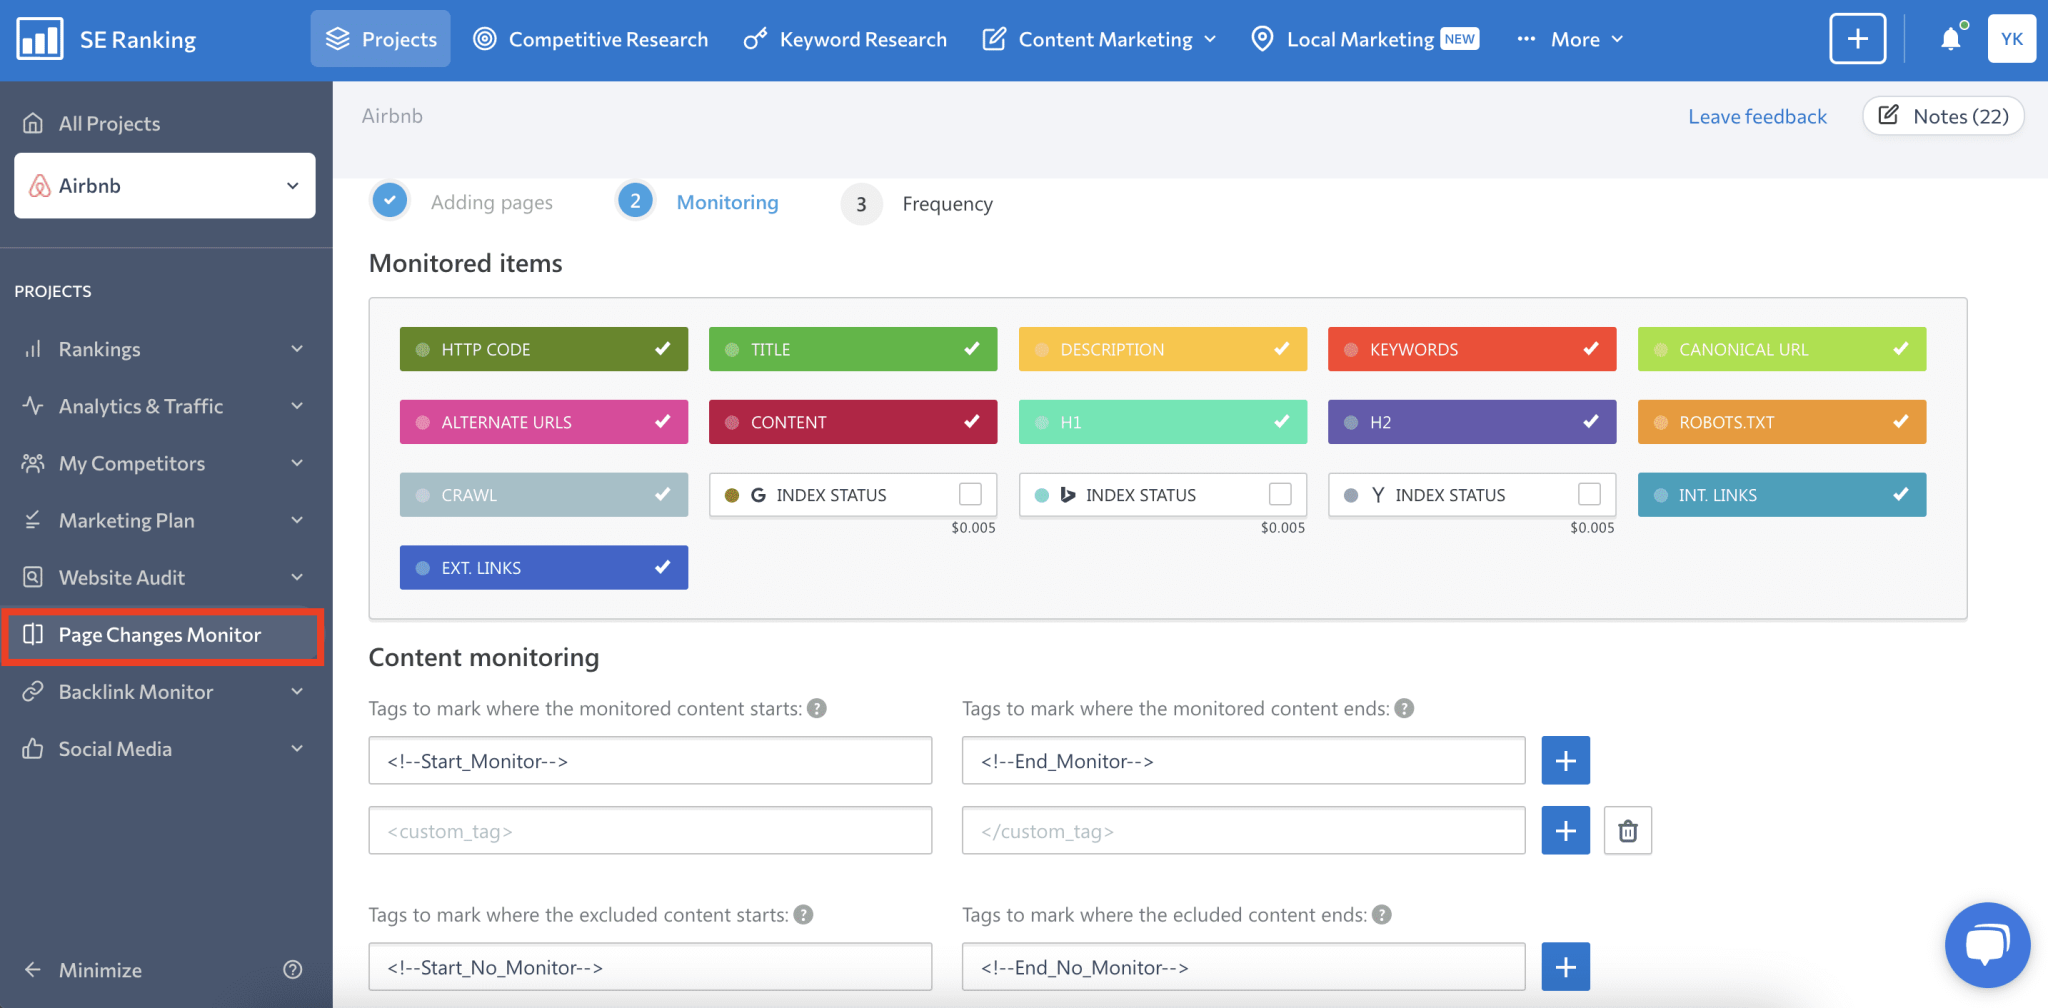The width and height of the screenshot is (2048, 1008).
Task: Click the Start_Monitor tag input field
Action: click(x=650, y=761)
